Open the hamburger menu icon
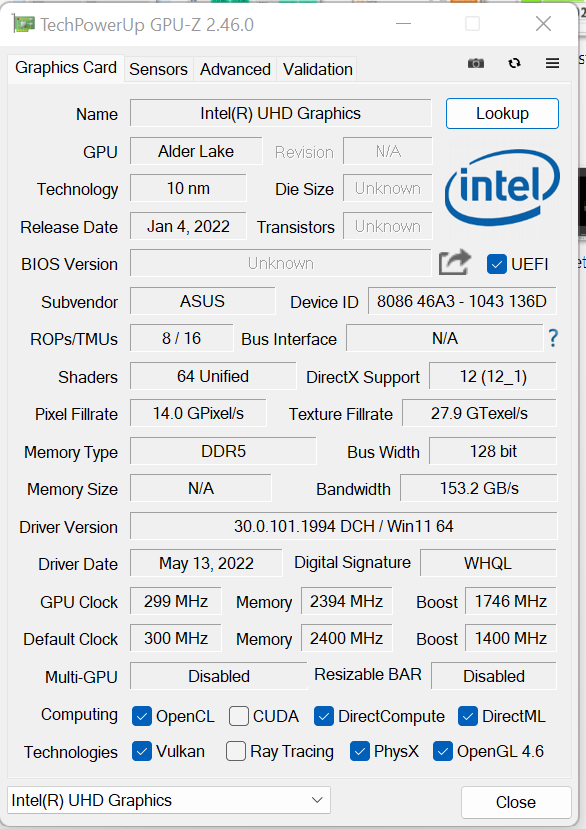 (x=552, y=63)
